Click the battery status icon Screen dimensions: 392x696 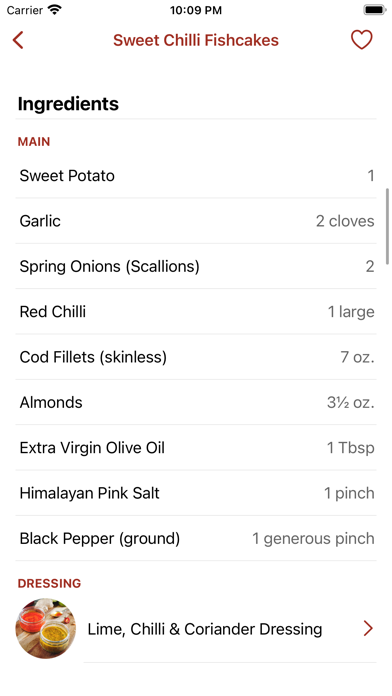tap(375, 10)
